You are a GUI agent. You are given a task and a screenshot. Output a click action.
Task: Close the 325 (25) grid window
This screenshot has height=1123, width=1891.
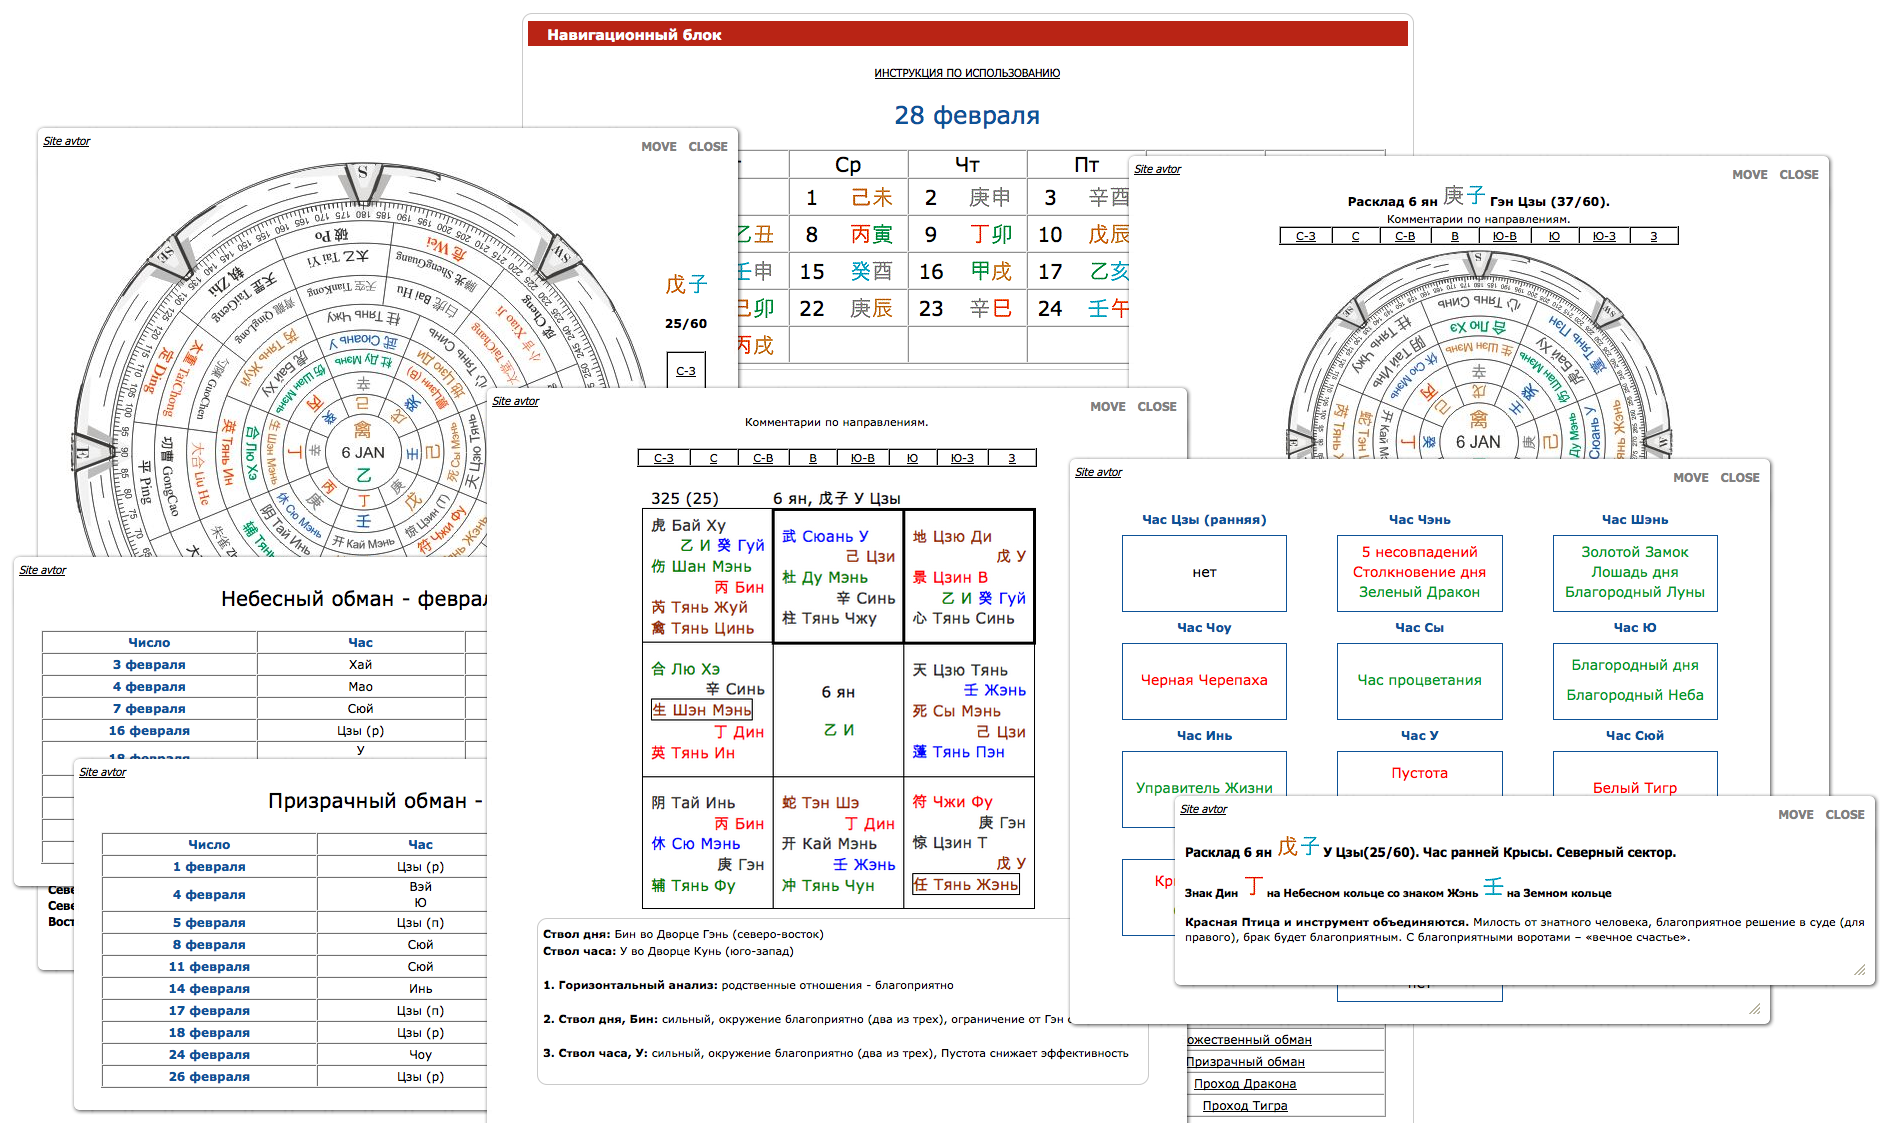1157,407
